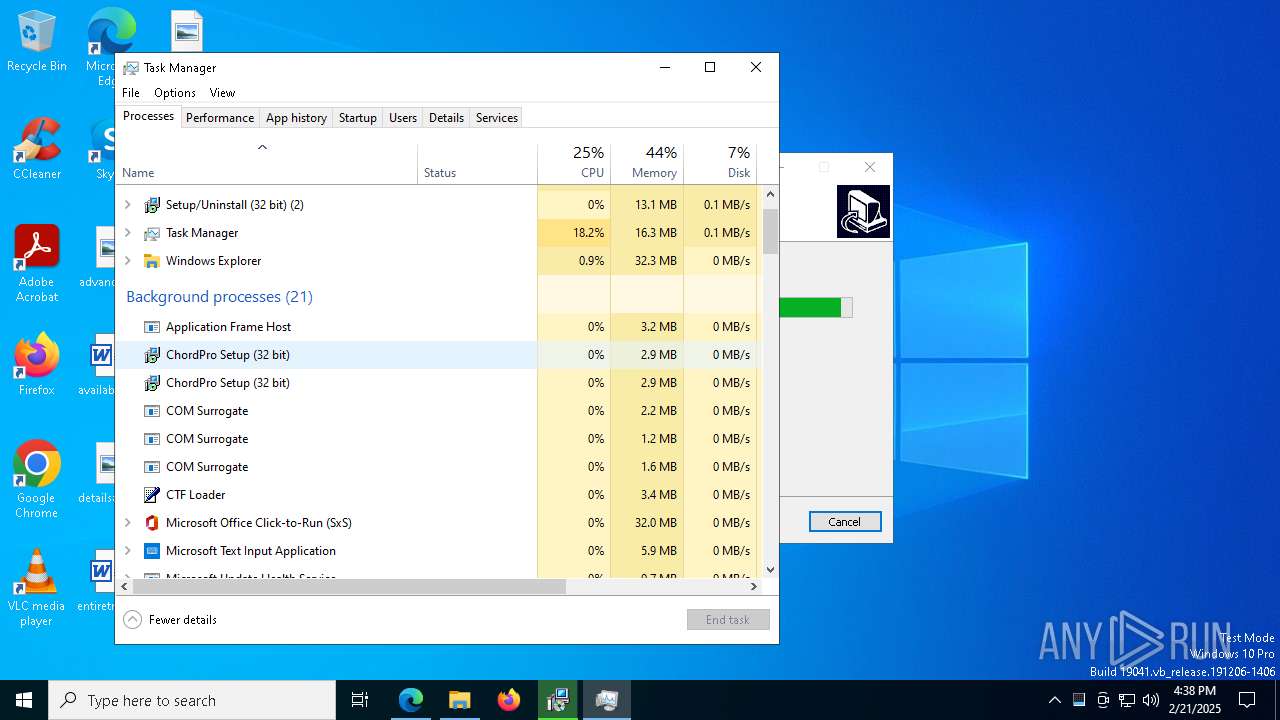Click the CTF Loader pen icon
Image resolution: width=1280 pixels, height=720 pixels.
click(x=152, y=495)
